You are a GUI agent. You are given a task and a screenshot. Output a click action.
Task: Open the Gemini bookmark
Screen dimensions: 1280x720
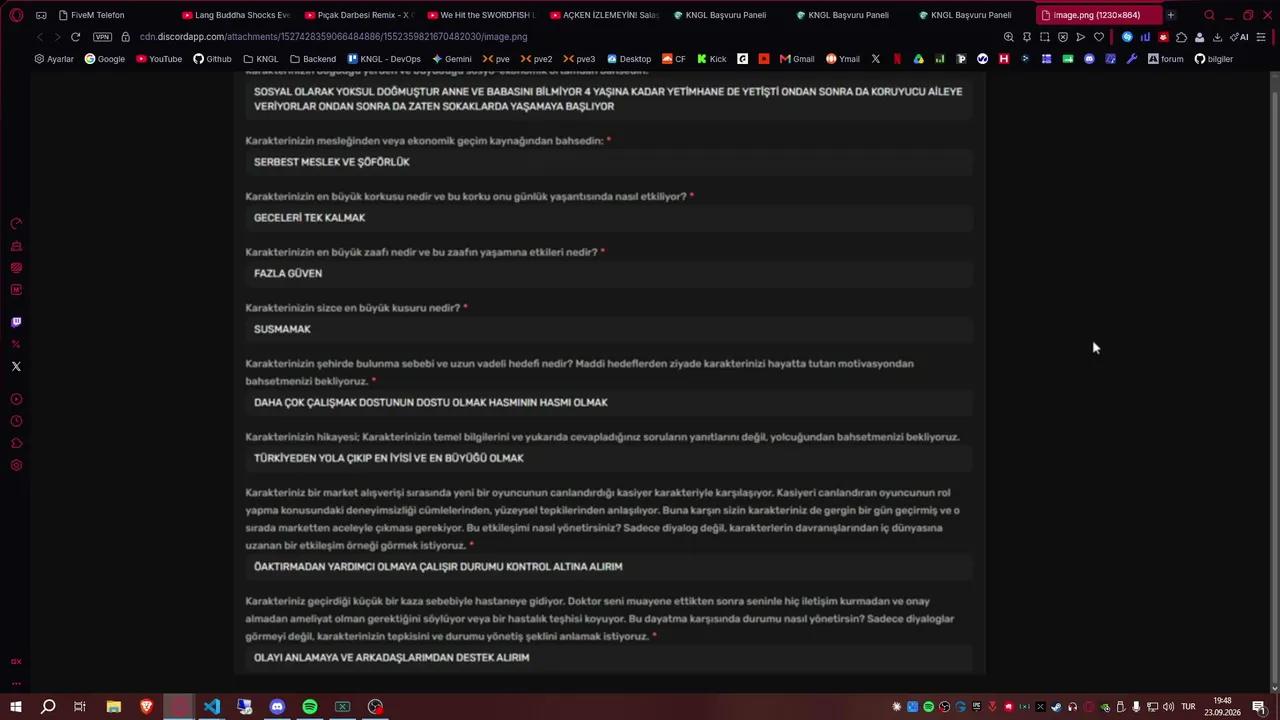(451, 59)
